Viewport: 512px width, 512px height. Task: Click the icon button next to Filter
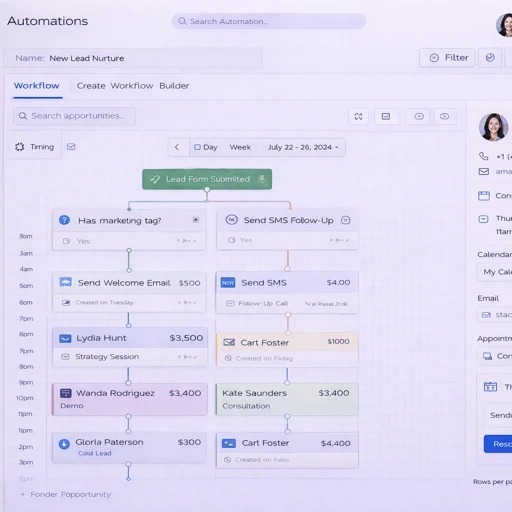point(490,58)
